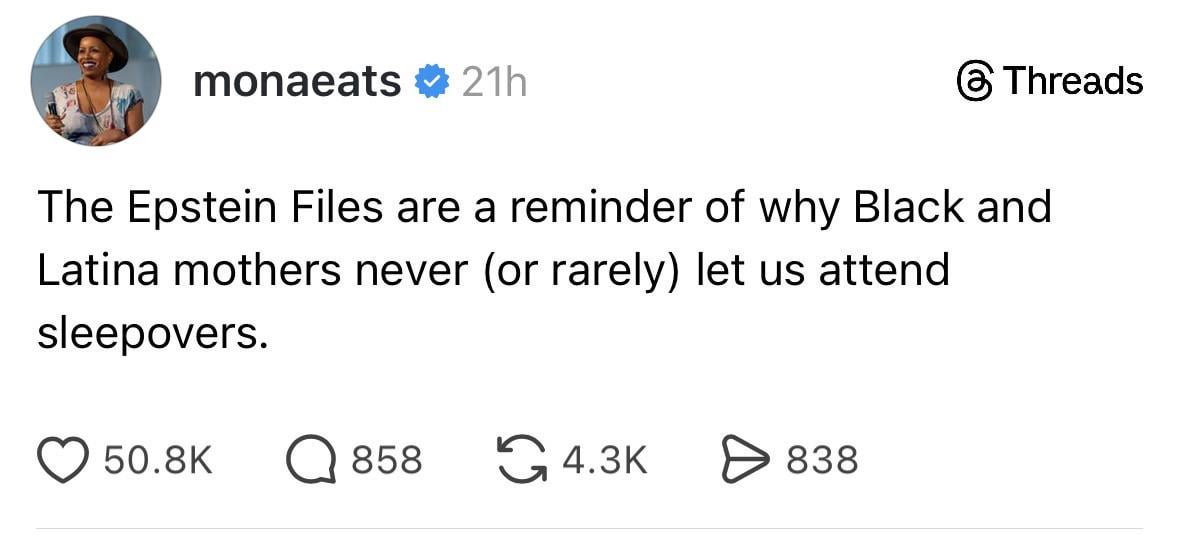1179x546 pixels.
Task: Open the monaeats profile picture
Action: (96, 81)
